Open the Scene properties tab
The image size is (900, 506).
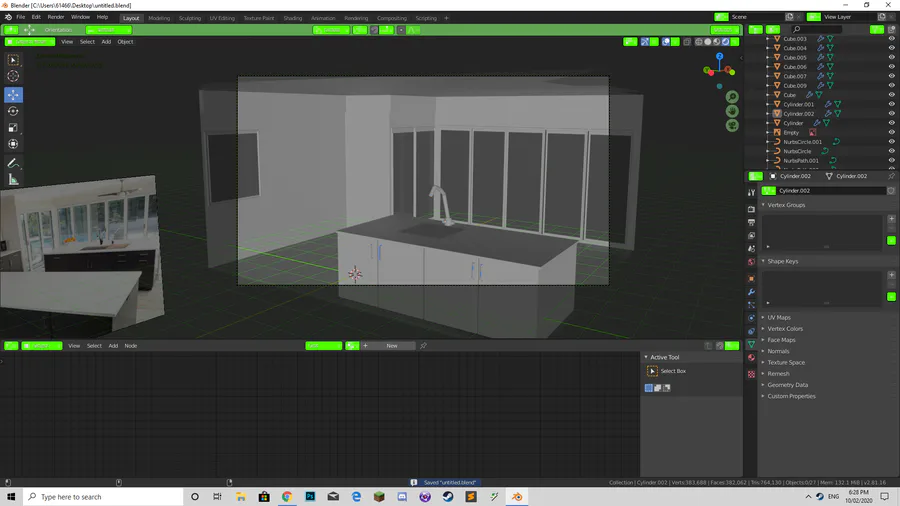751,248
